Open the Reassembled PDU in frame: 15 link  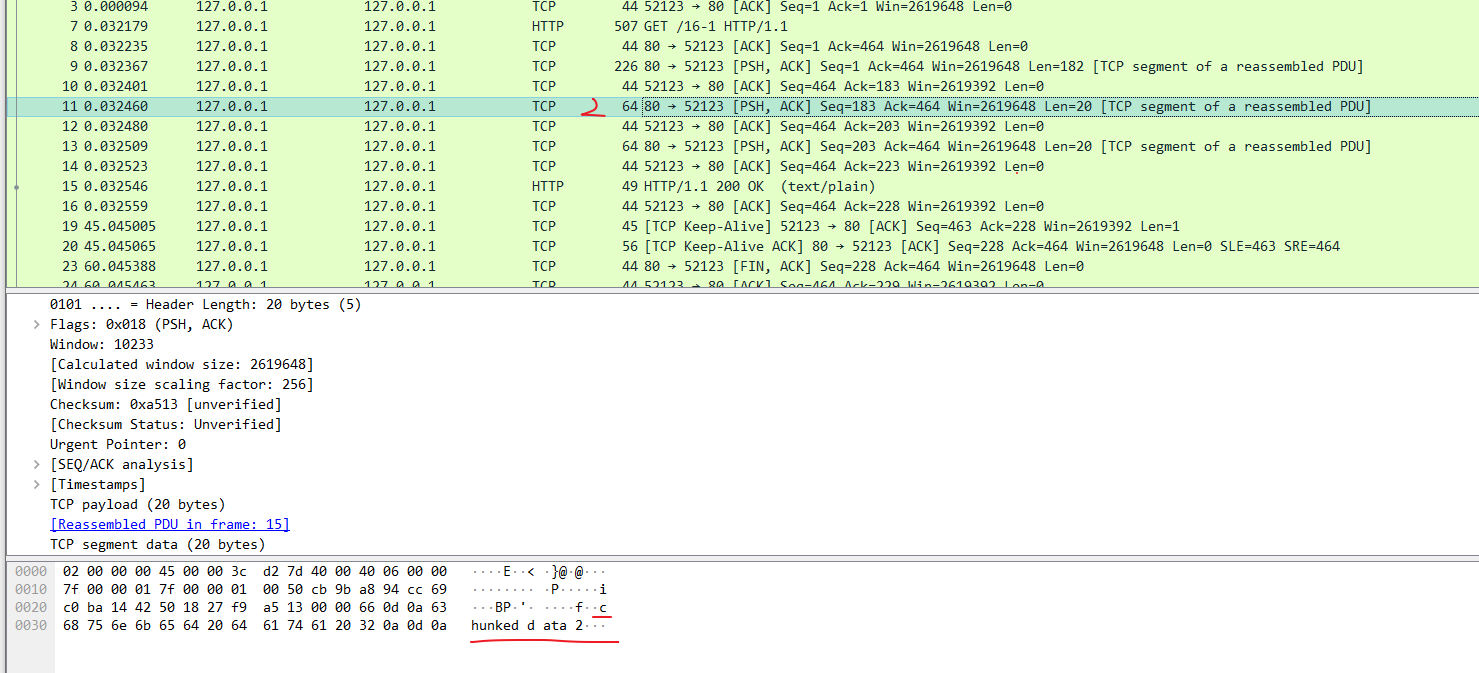pyautogui.click(x=169, y=524)
